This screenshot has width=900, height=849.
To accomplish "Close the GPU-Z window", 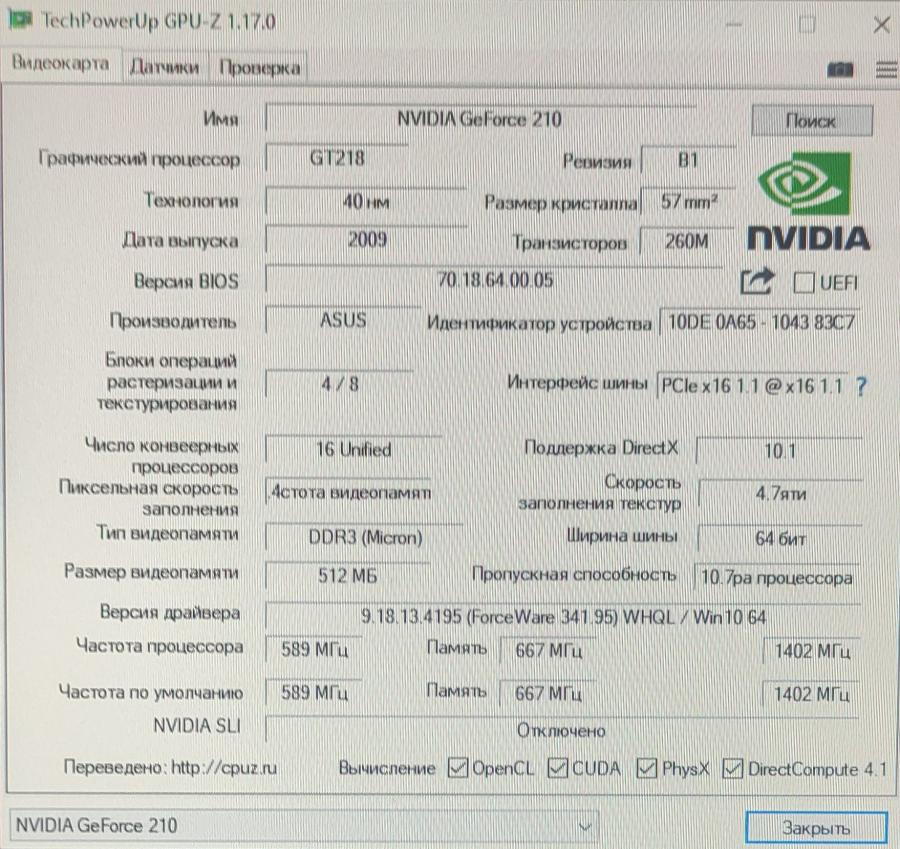I will pos(881,24).
